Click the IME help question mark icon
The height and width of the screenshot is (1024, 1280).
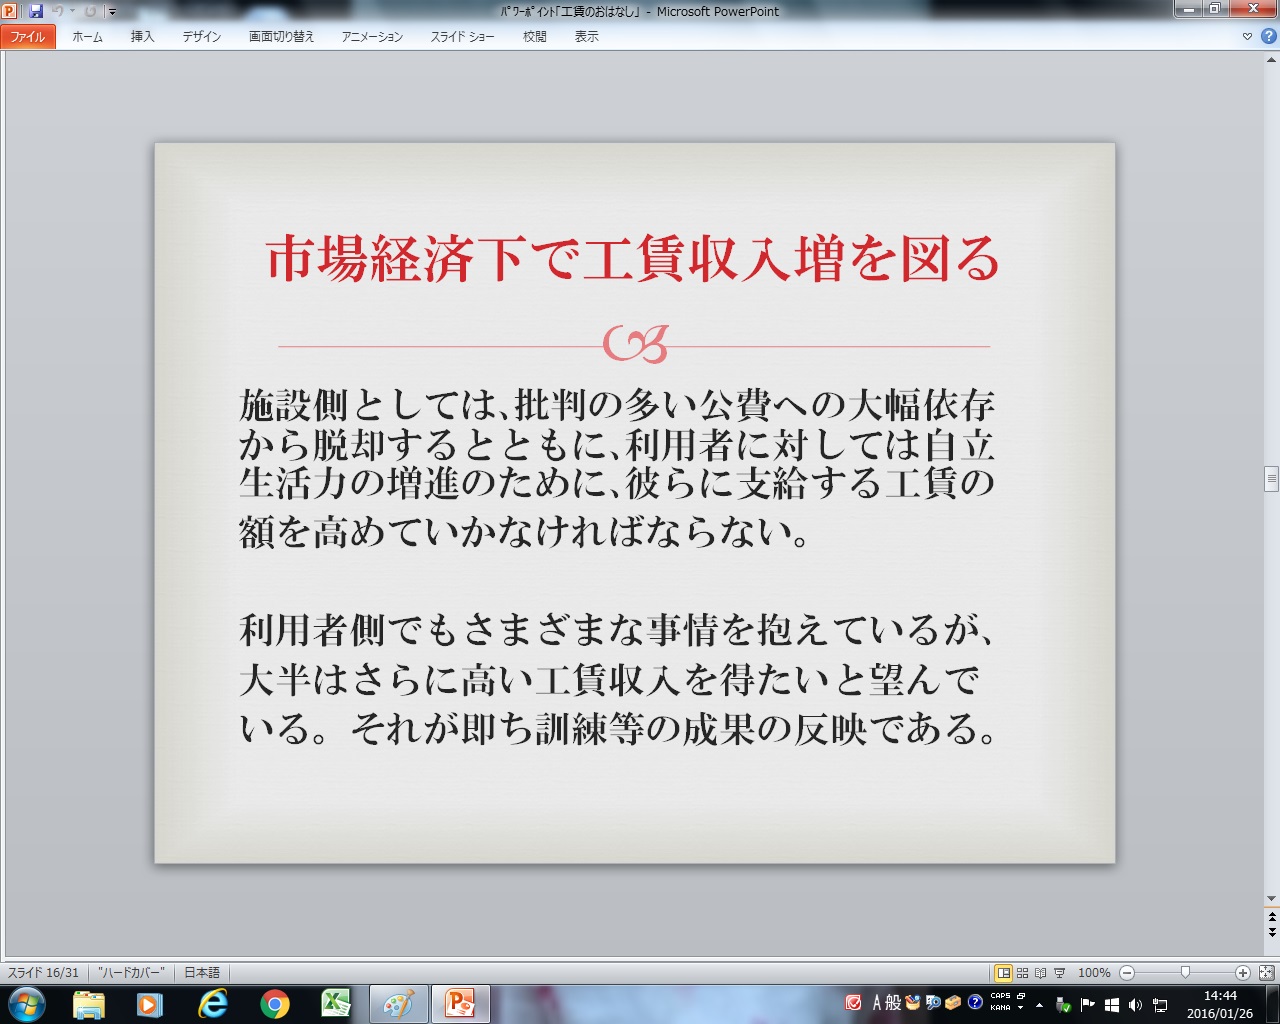pyautogui.click(x=975, y=1002)
